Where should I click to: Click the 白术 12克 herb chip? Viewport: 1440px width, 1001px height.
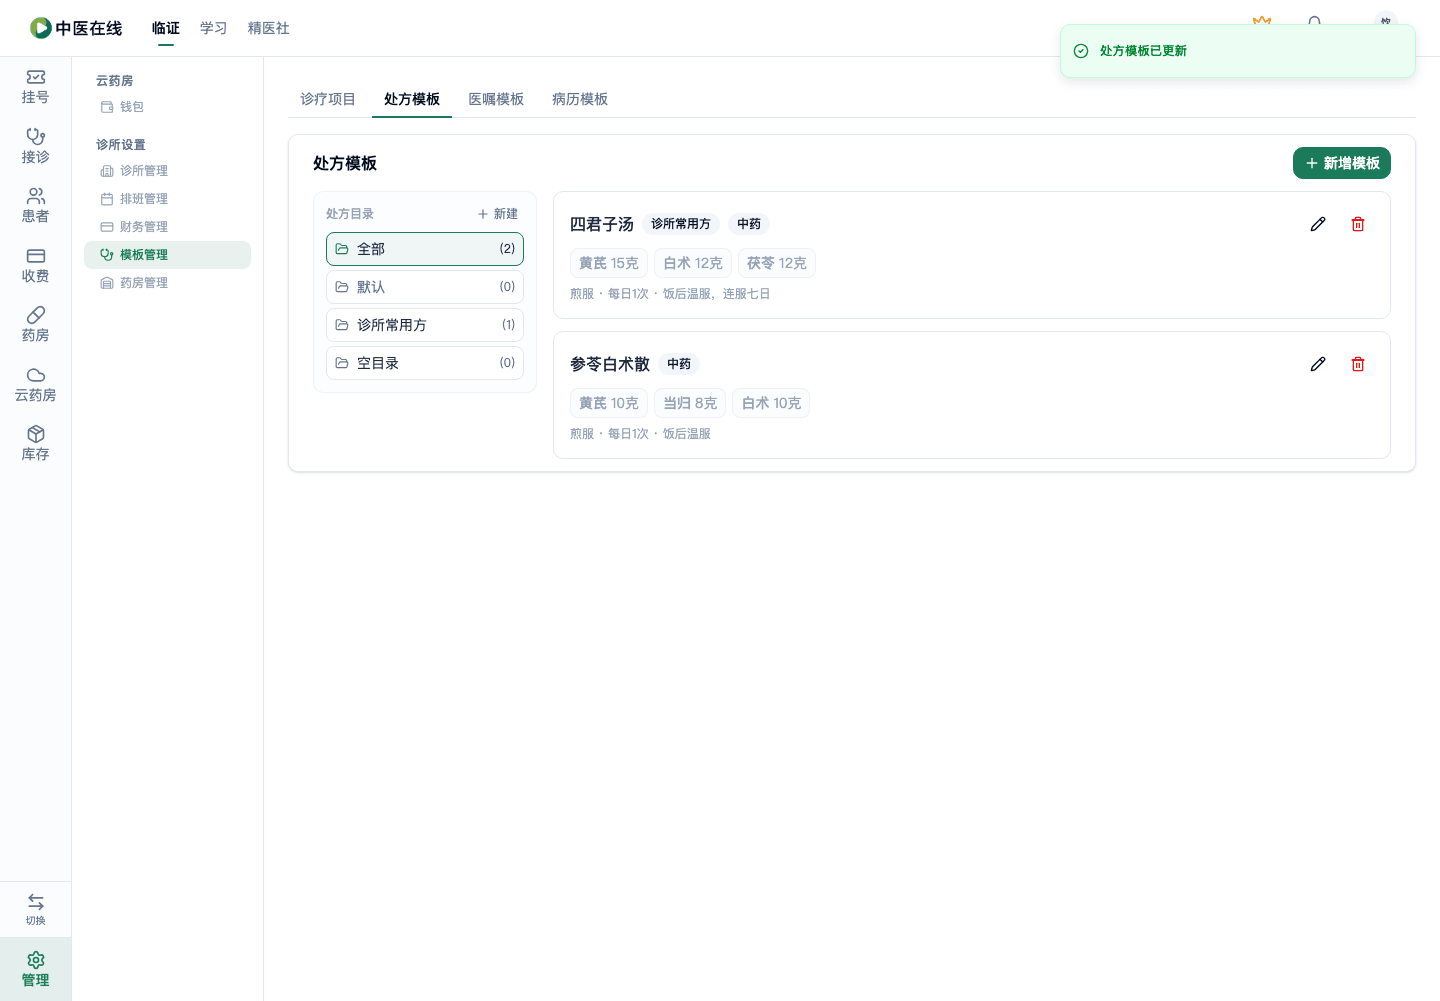coord(693,263)
